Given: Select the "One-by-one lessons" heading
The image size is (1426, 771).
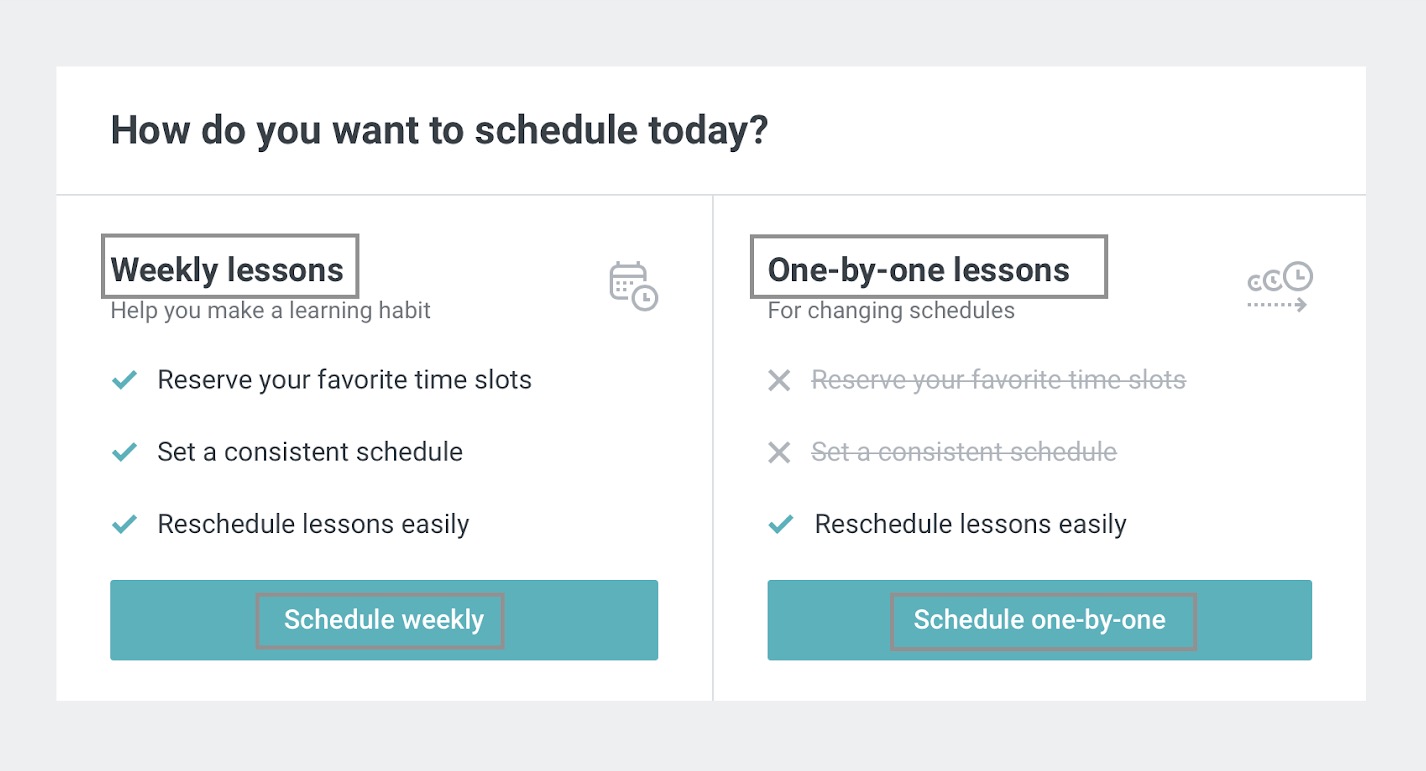Looking at the screenshot, I should coord(918,270).
